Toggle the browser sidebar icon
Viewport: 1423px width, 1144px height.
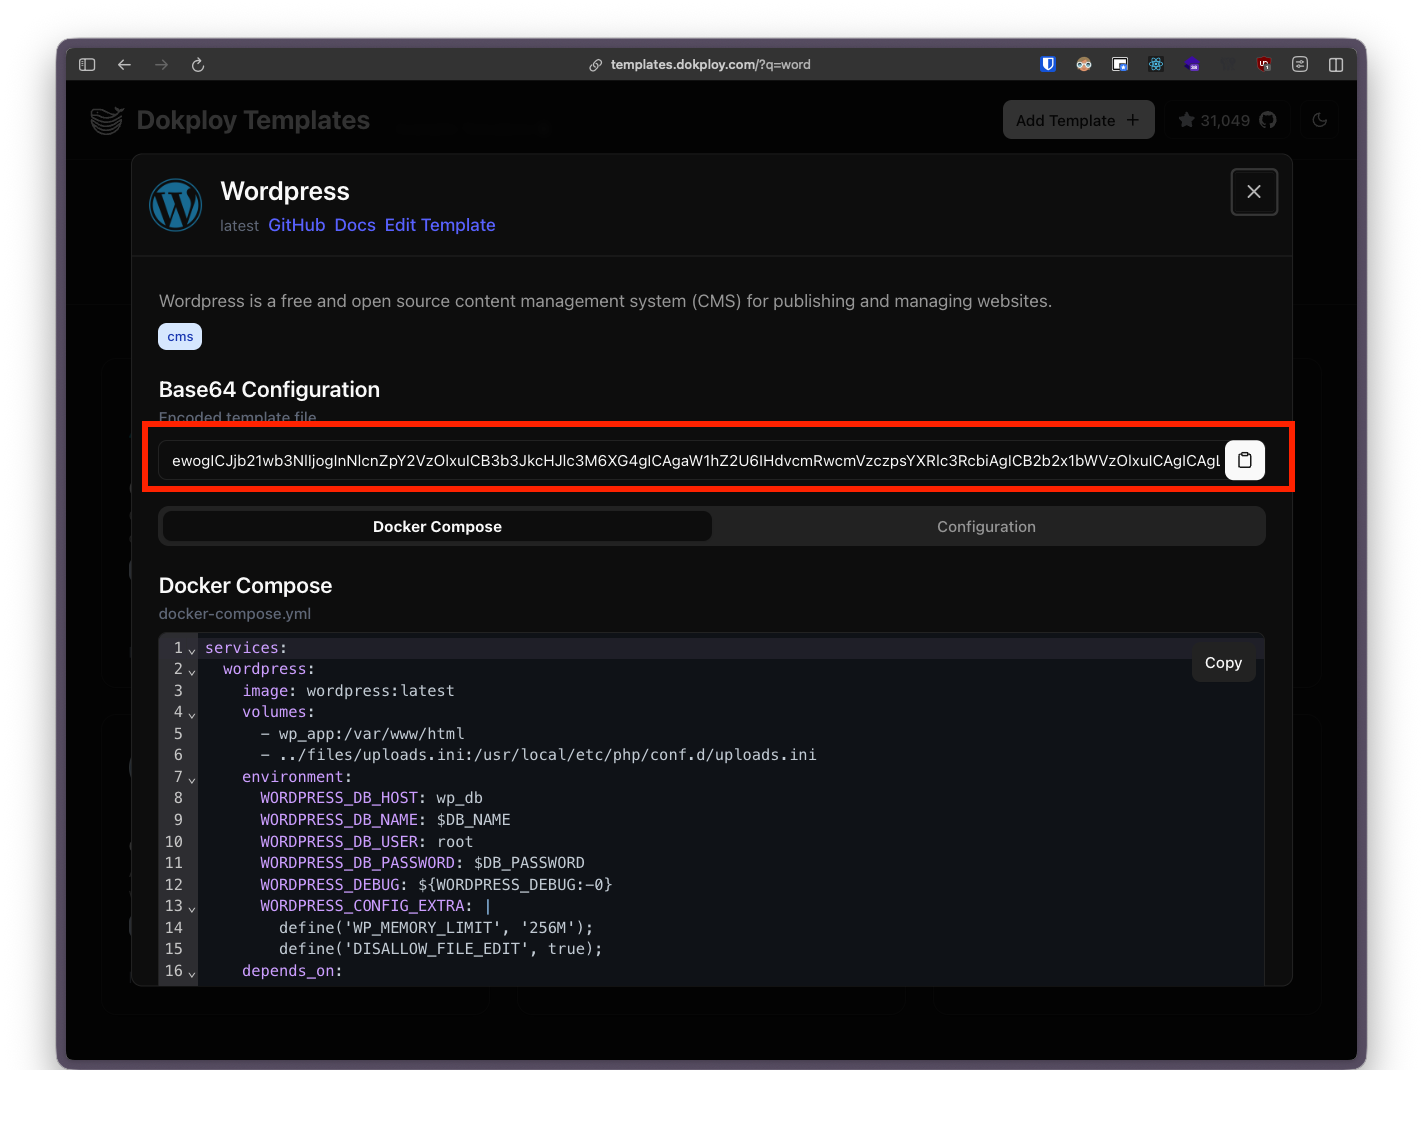[x=87, y=65]
